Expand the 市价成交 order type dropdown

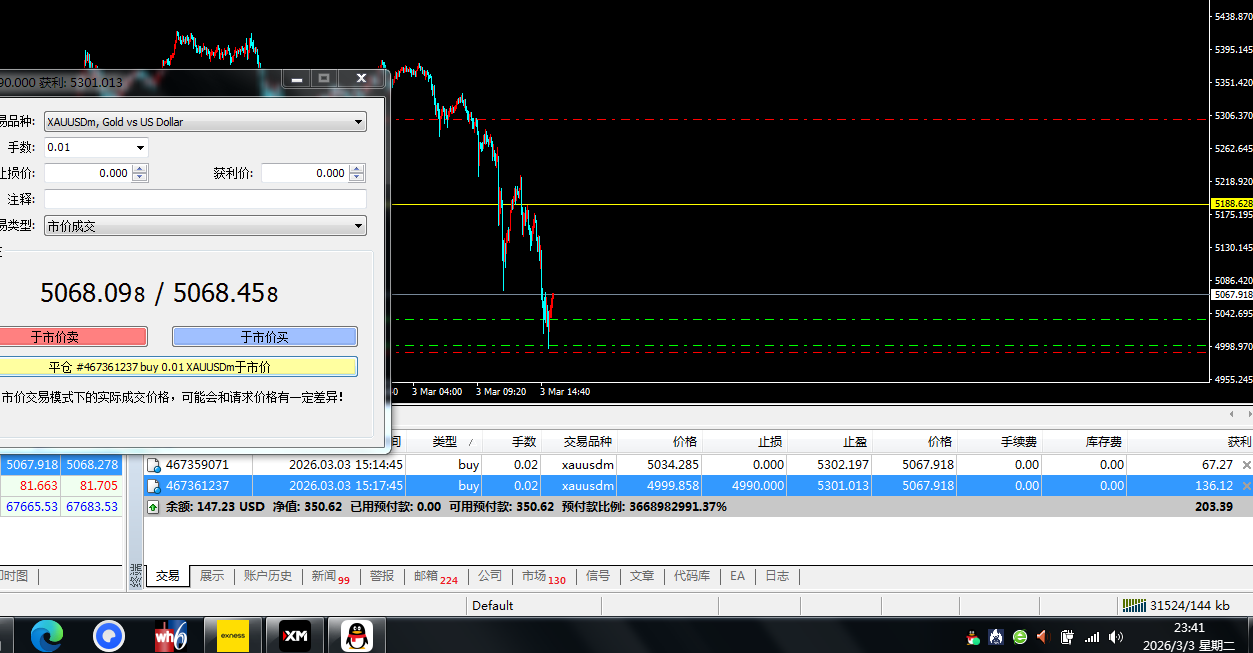point(359,227)
